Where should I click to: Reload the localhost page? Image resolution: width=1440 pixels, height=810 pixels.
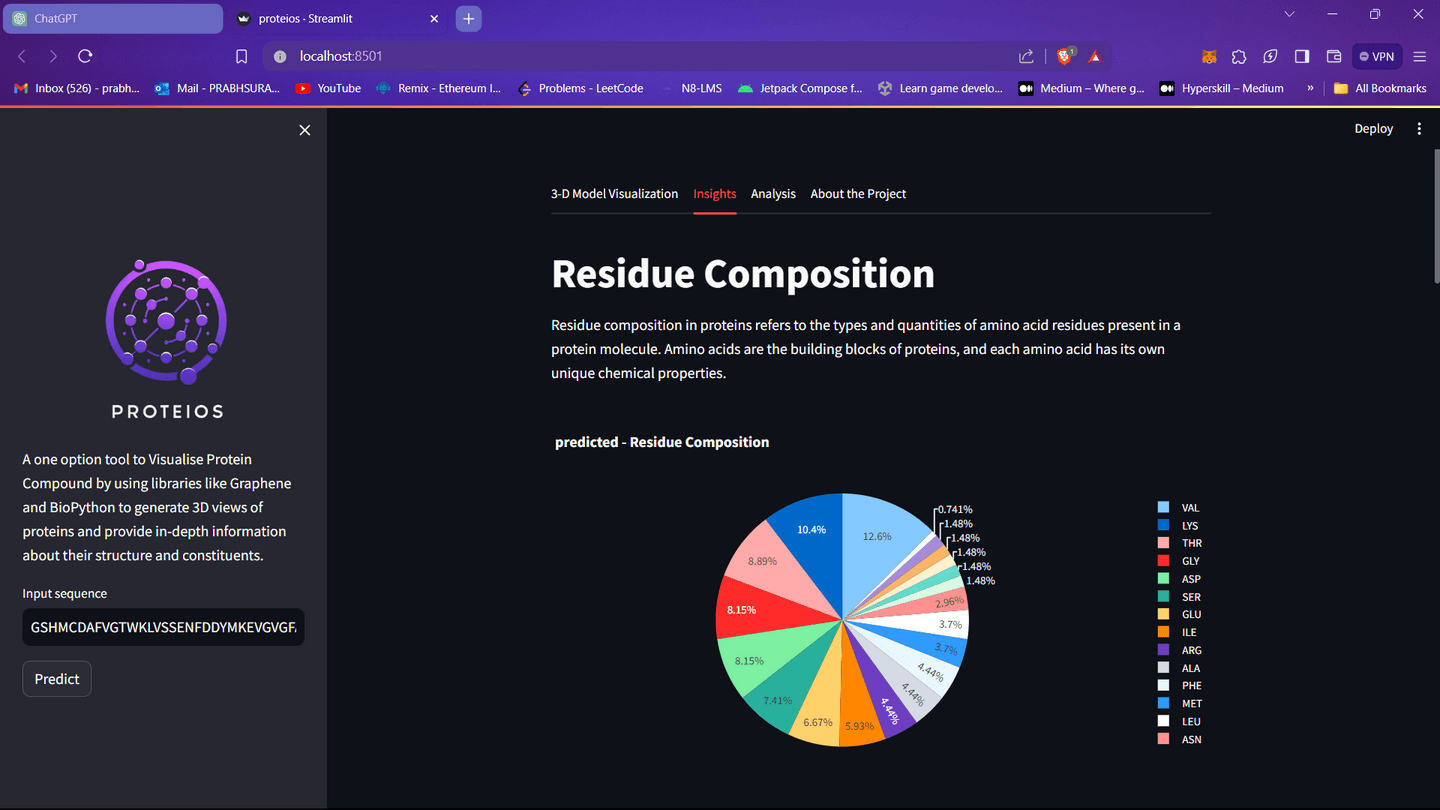click(85, 57)
